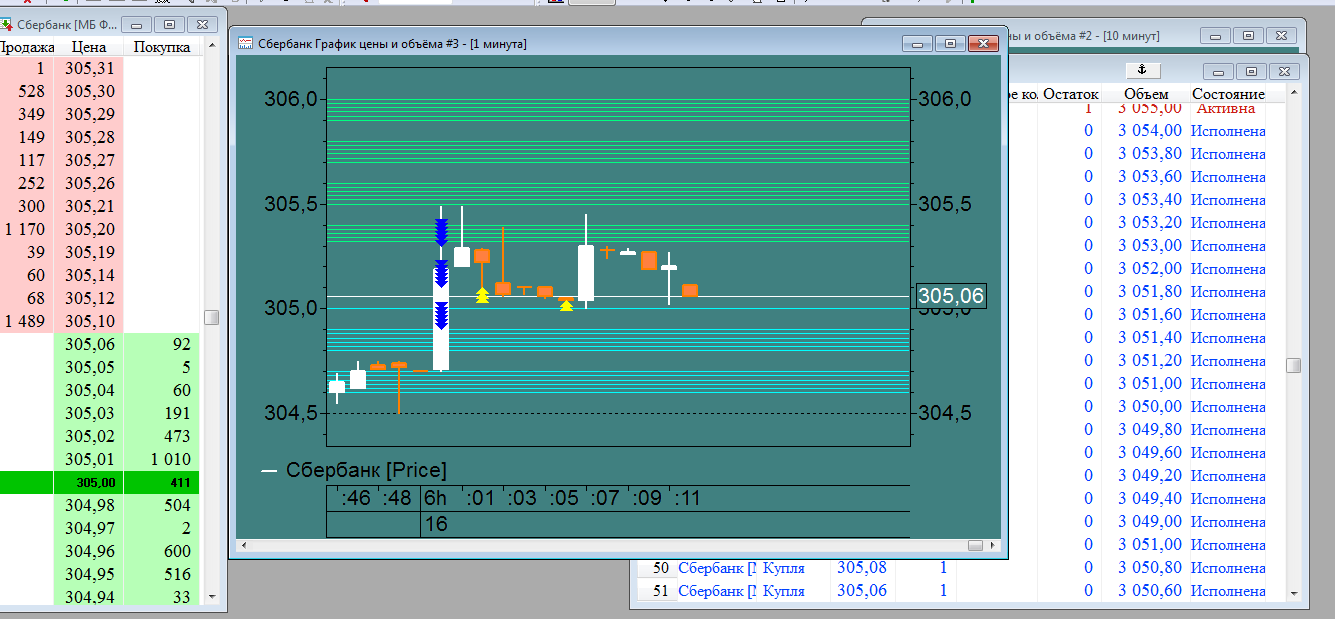Select the 305,20 ask row with 1 170 lots
The height and width of the screenshot is (619, 1335).
click(x=100, y=229)
